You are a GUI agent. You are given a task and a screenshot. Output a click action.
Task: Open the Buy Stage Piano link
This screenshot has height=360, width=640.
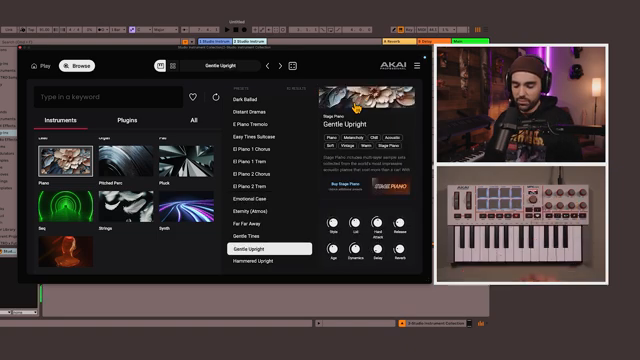pyautogui.click(x=345, y=184)
